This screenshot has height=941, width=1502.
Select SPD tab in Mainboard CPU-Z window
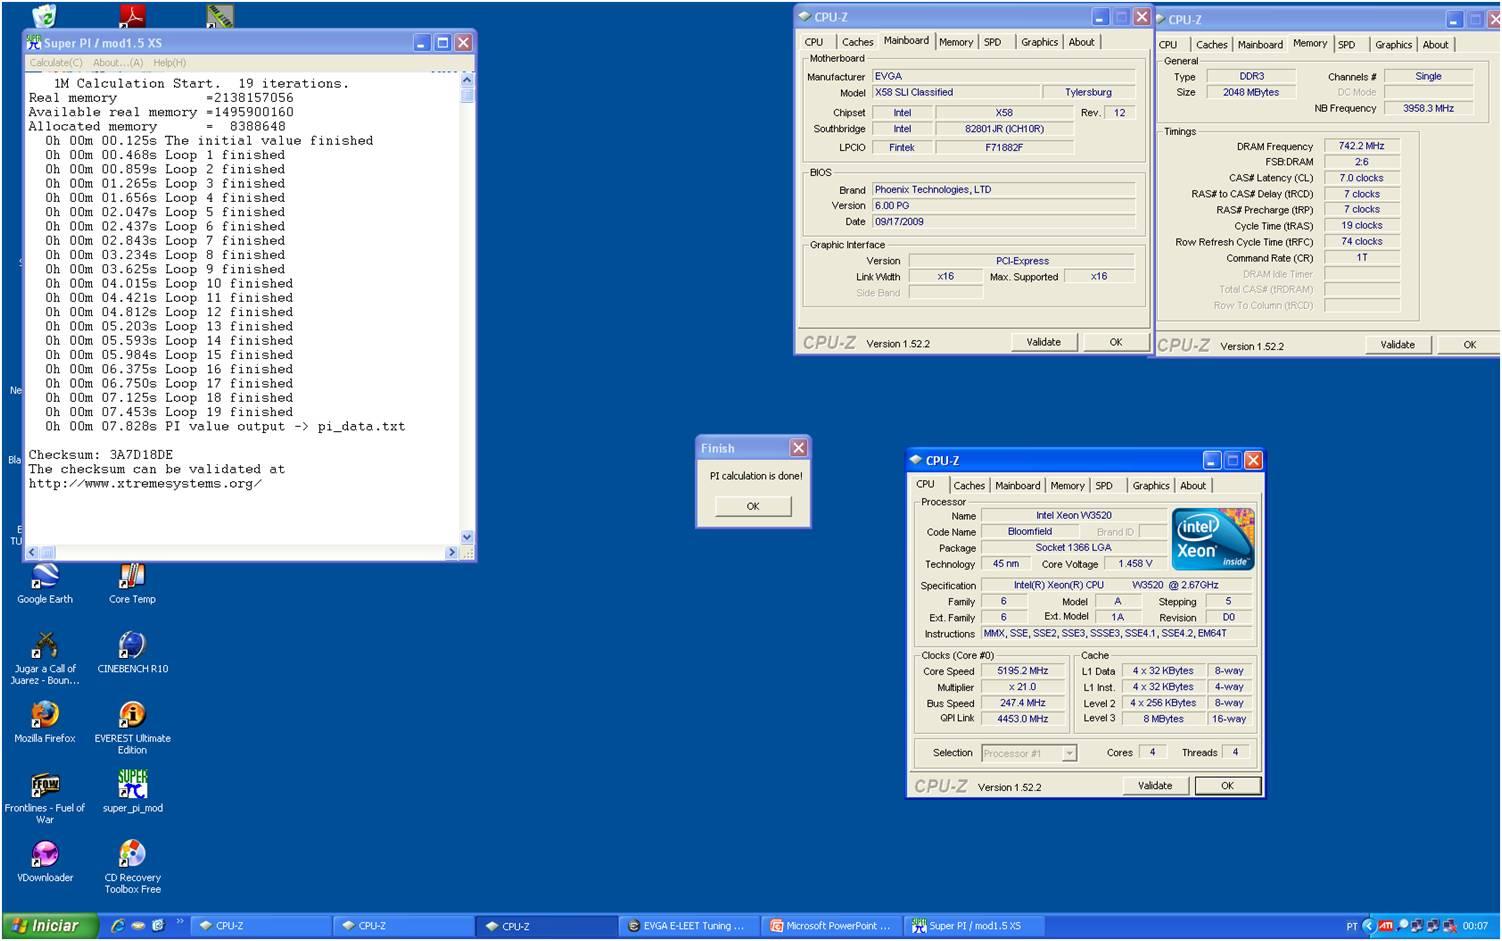(x=992, y=42)
